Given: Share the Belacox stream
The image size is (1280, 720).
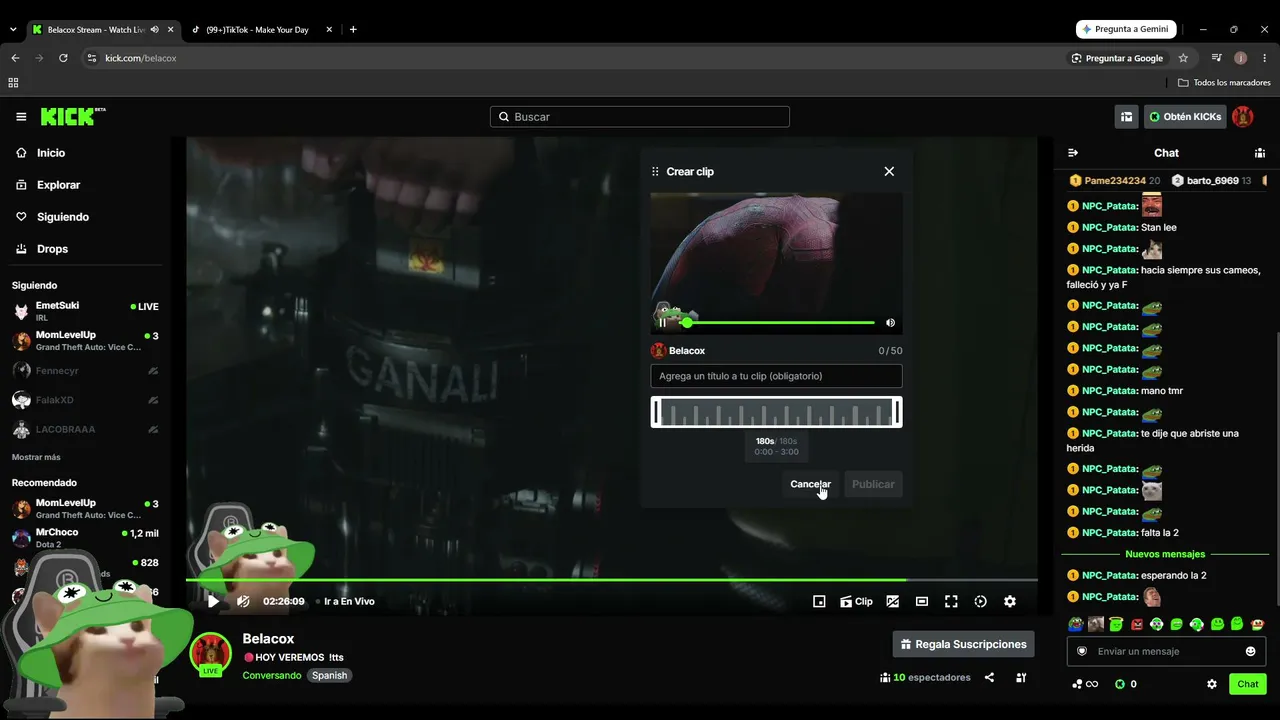Looking at the screenshot, I should [x=989, y=677].
